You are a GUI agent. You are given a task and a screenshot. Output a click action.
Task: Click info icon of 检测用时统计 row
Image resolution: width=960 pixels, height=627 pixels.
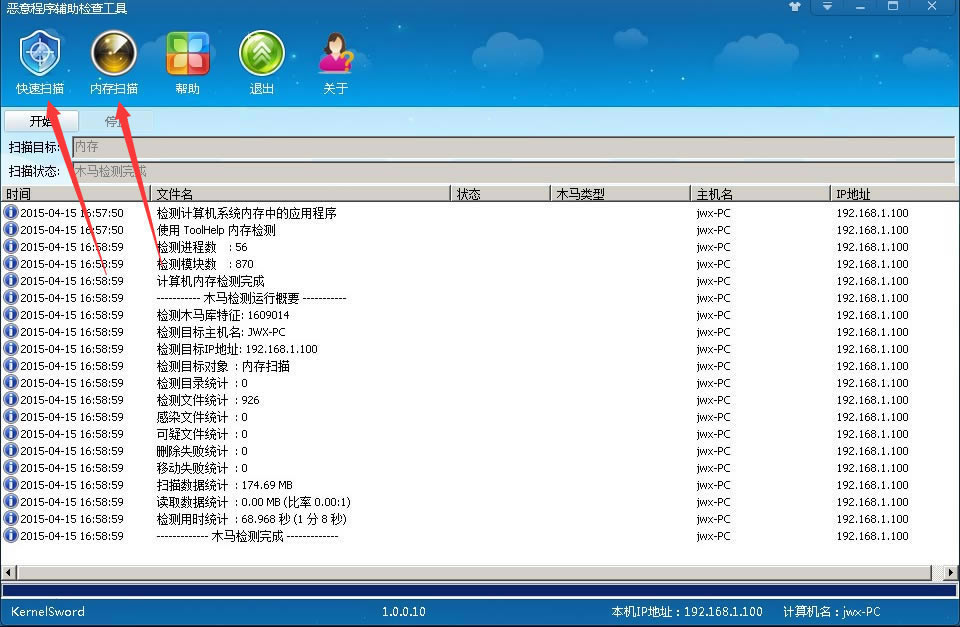click(x=10, y=518)
